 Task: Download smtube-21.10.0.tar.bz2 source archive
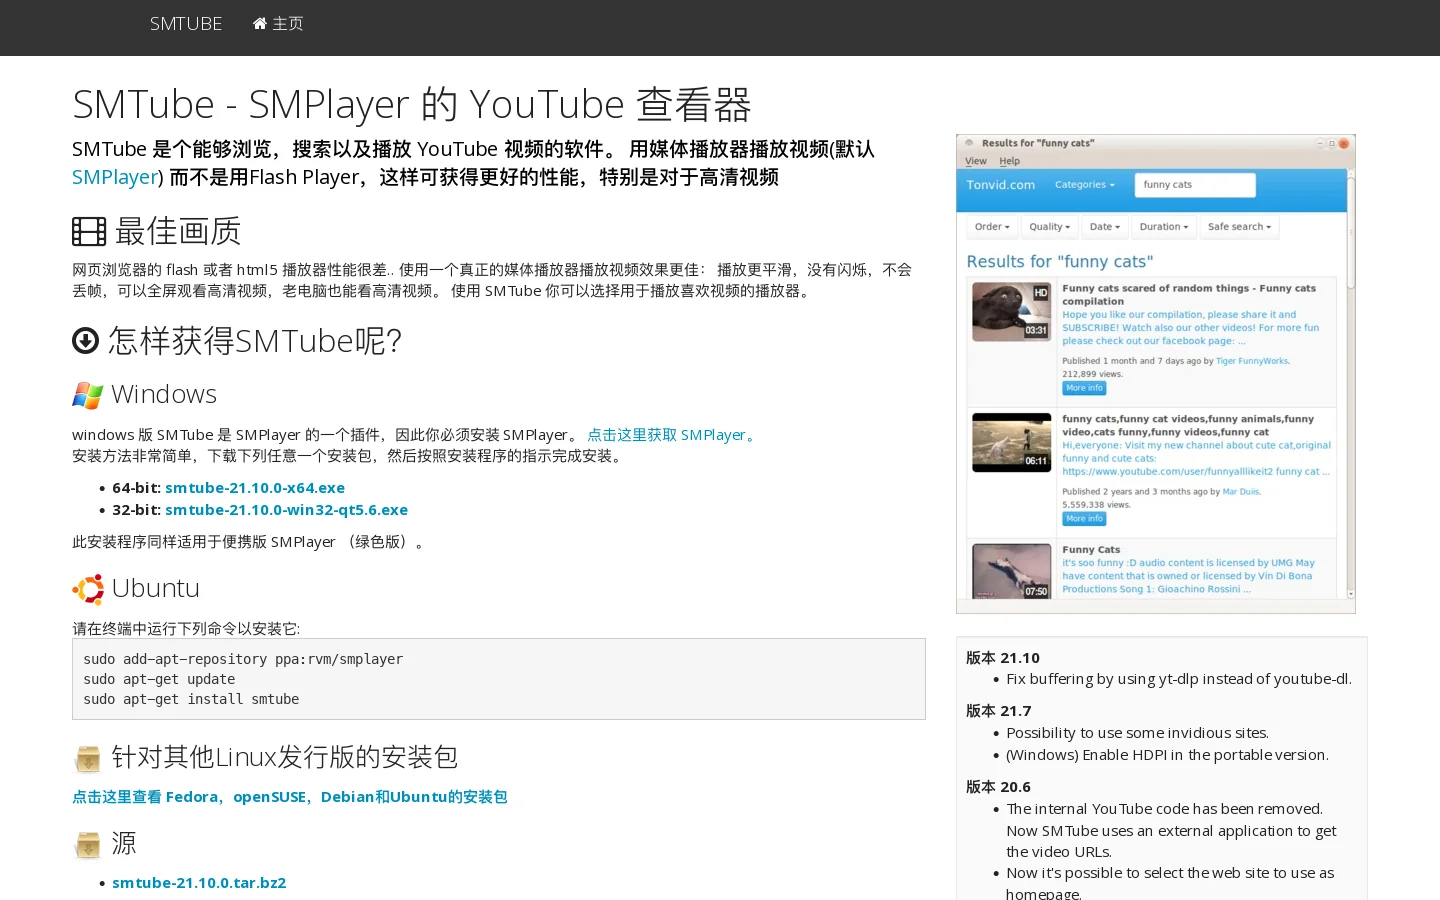(x=199, y=883)
